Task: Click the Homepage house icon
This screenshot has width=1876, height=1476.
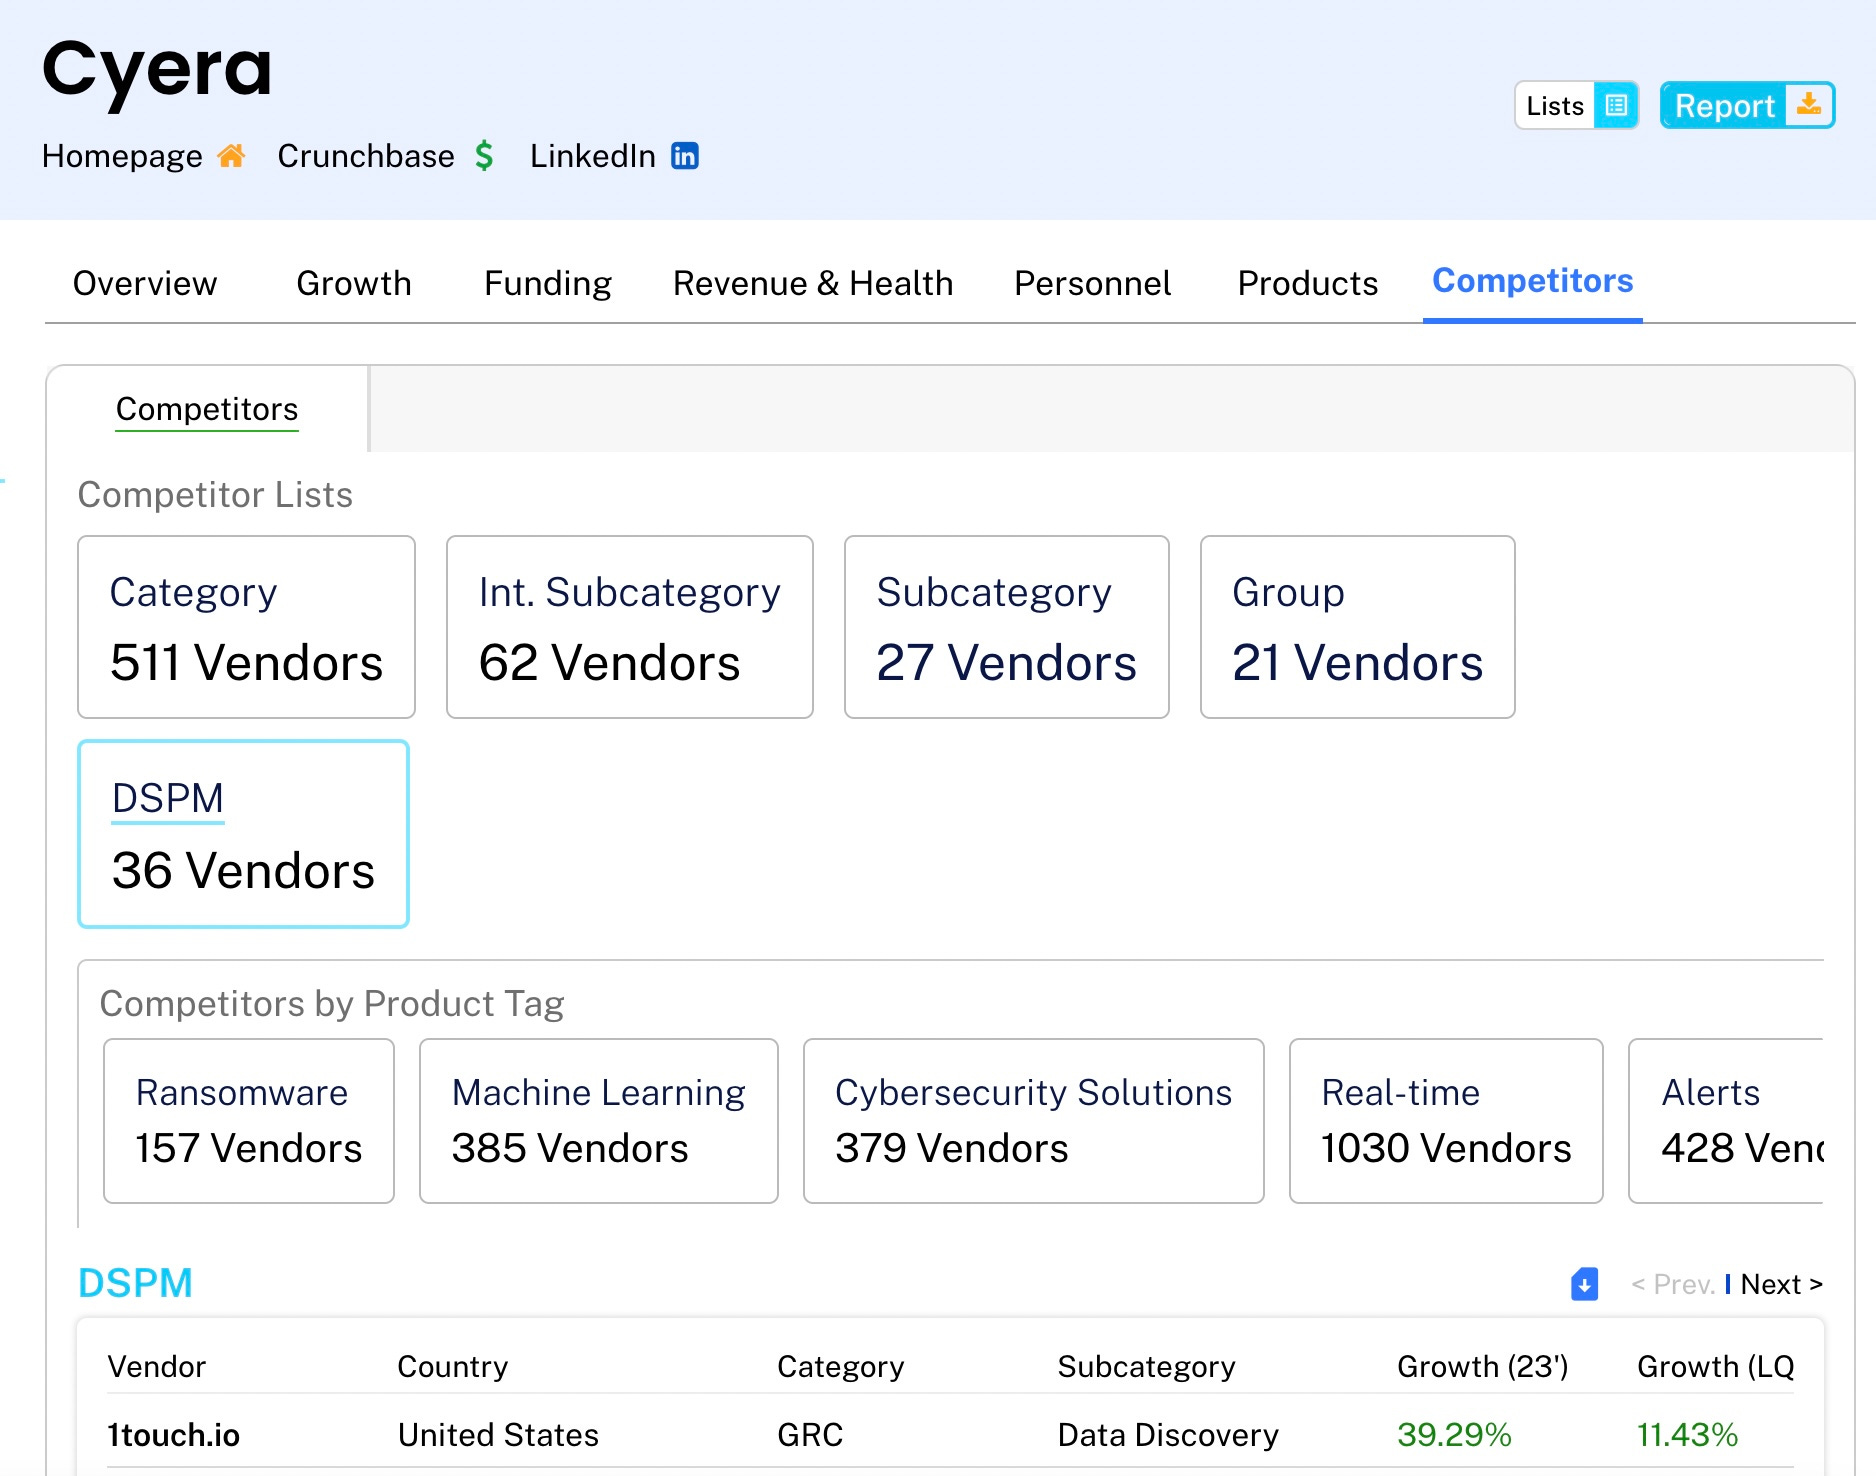Action: (231, 156)
